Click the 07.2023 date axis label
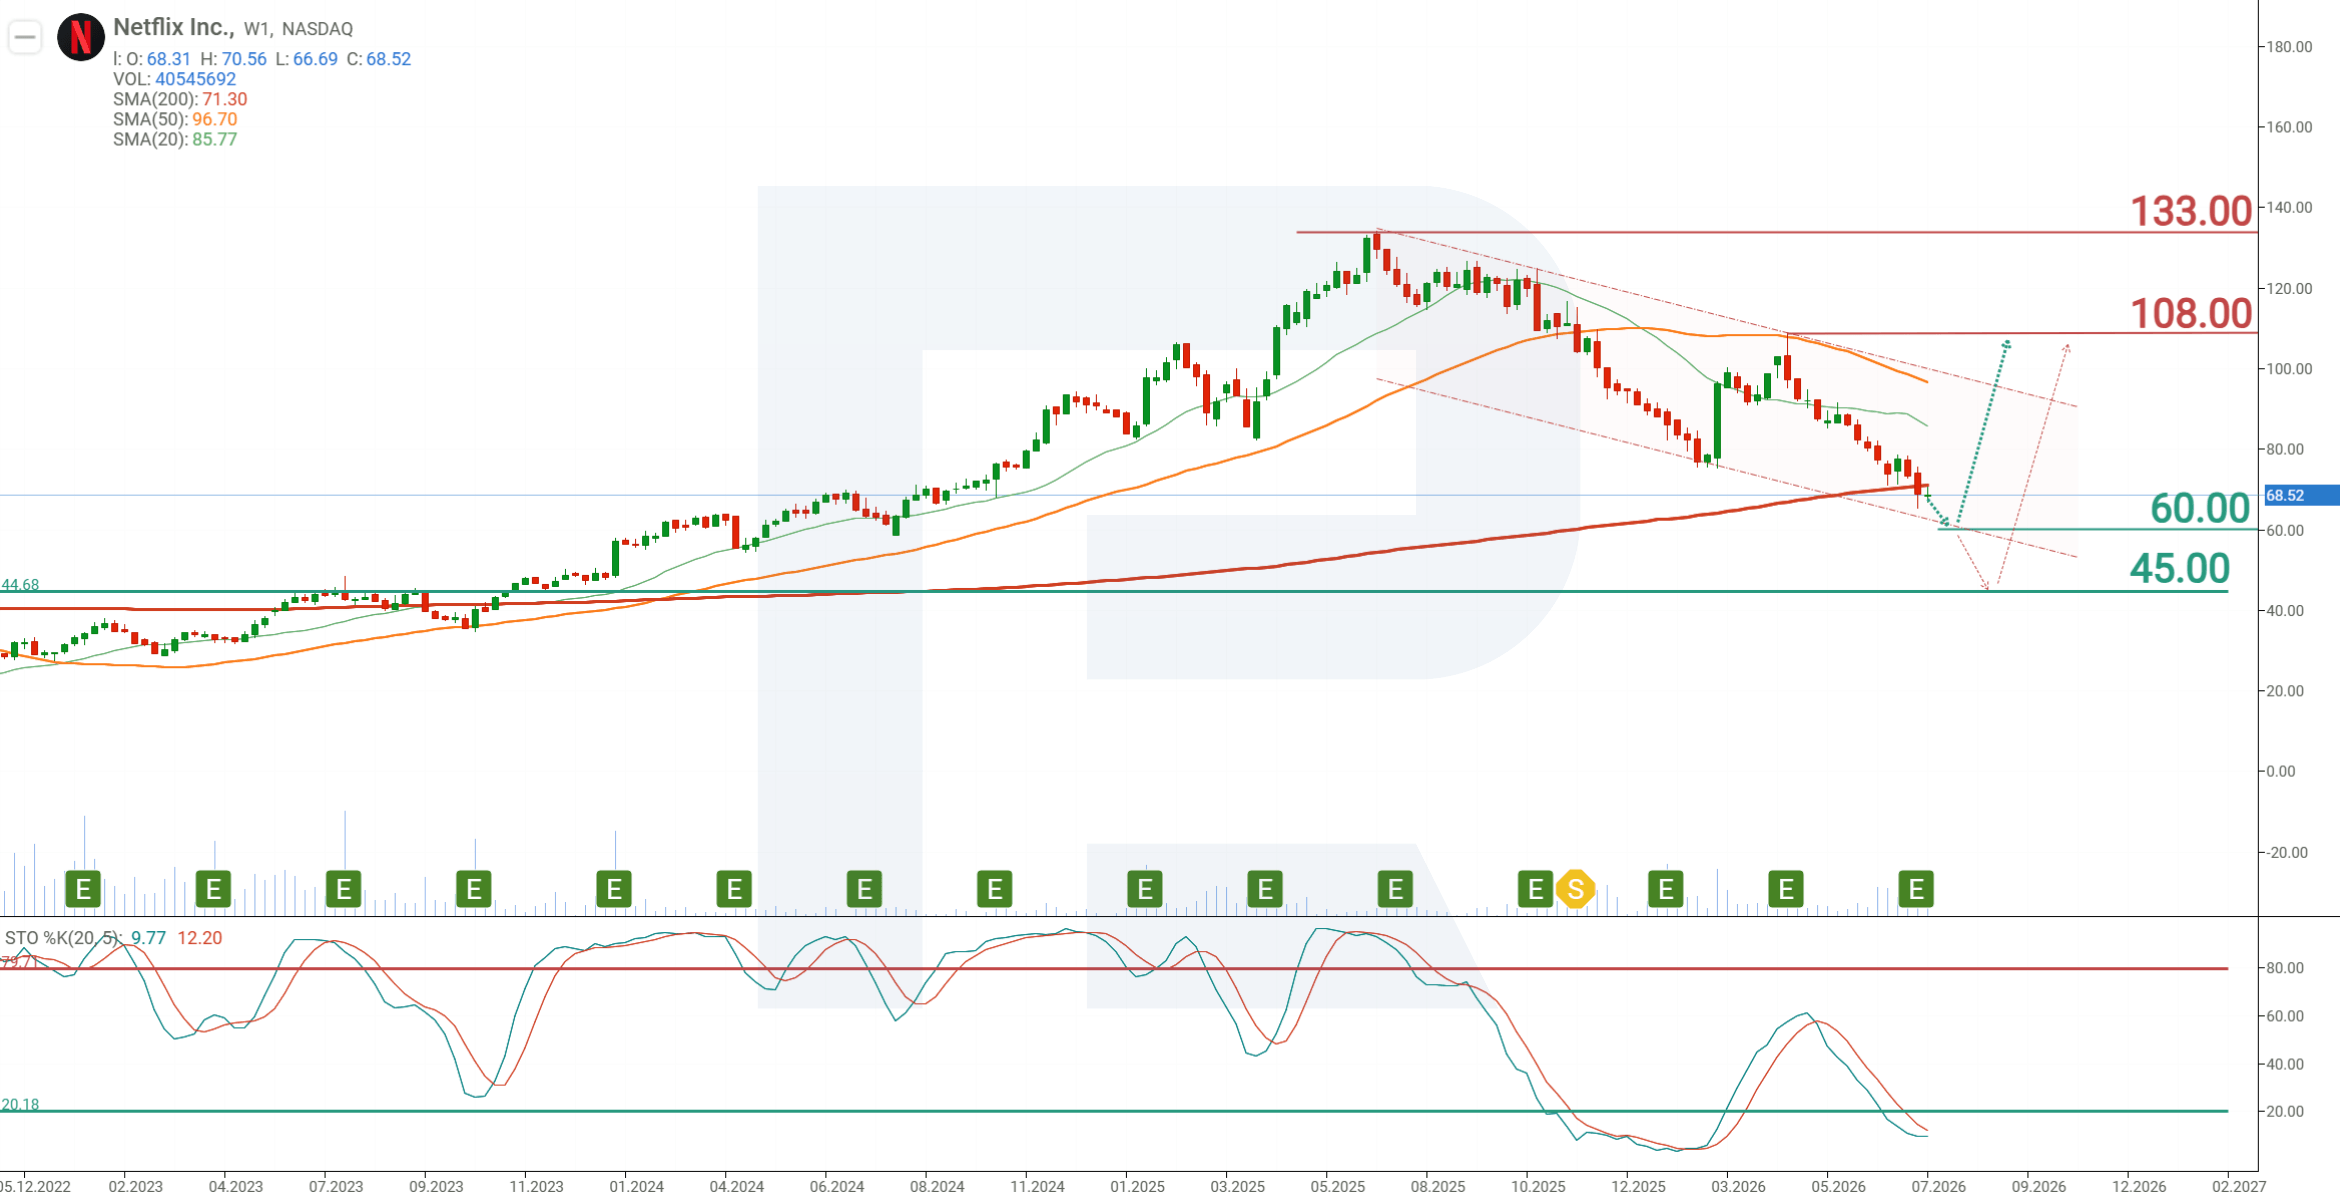The height and width of the screenshot is (1196, 2340). [x=336, y=1186]
